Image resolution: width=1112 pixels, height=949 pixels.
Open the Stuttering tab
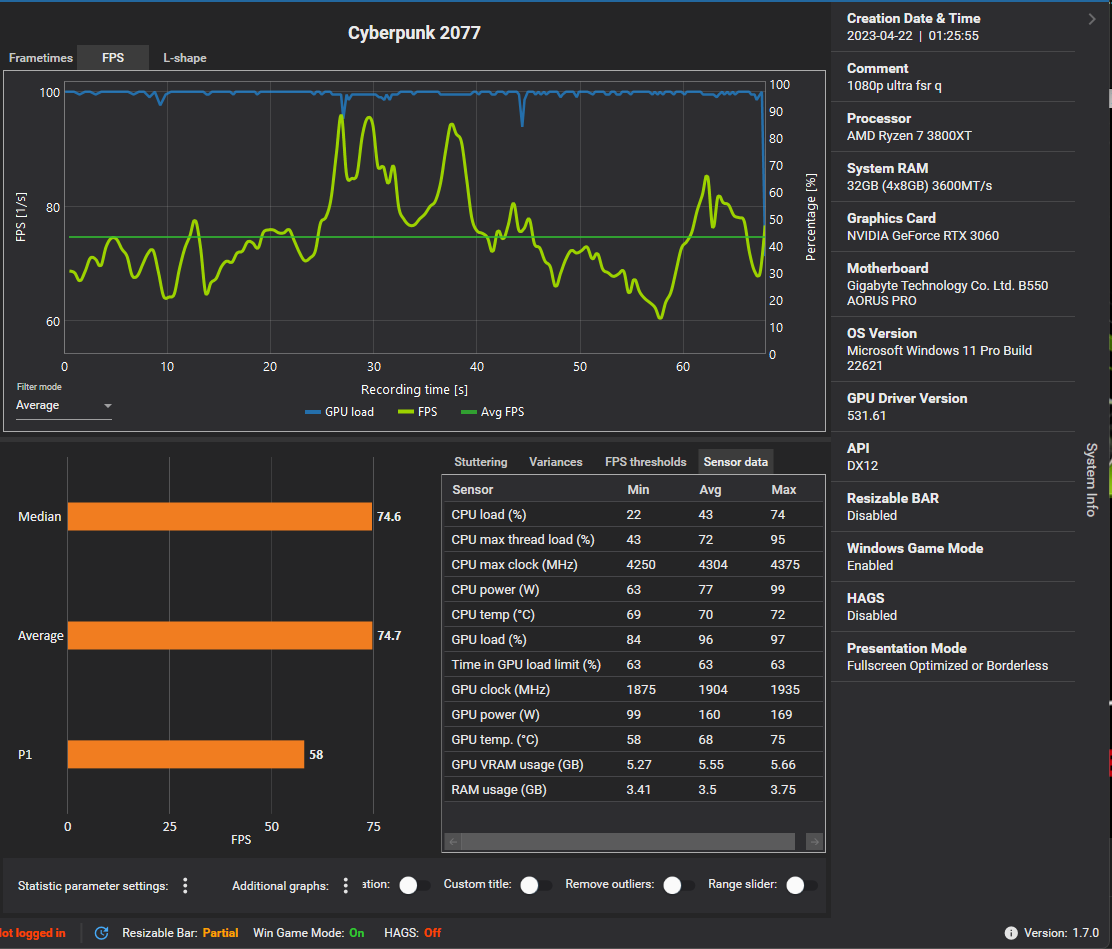(x=481, y=462)
